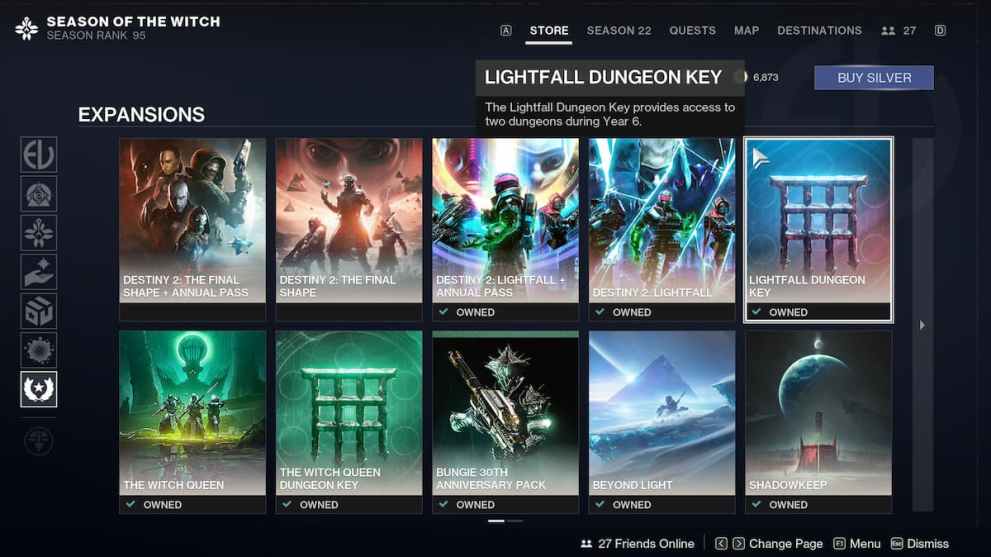The width and height of the screenshot is (991, 557).
Task: Click the Buy Silver button
Action: pos(873,78)
